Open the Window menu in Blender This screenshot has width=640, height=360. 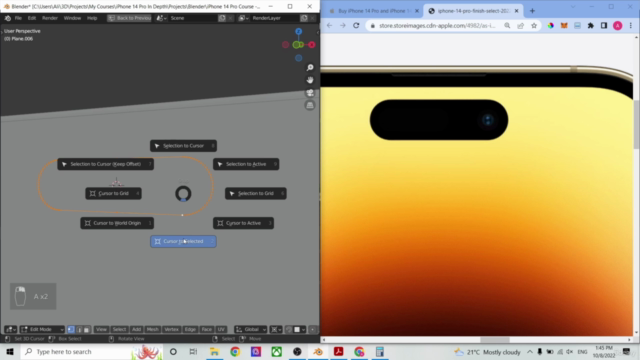72,18
